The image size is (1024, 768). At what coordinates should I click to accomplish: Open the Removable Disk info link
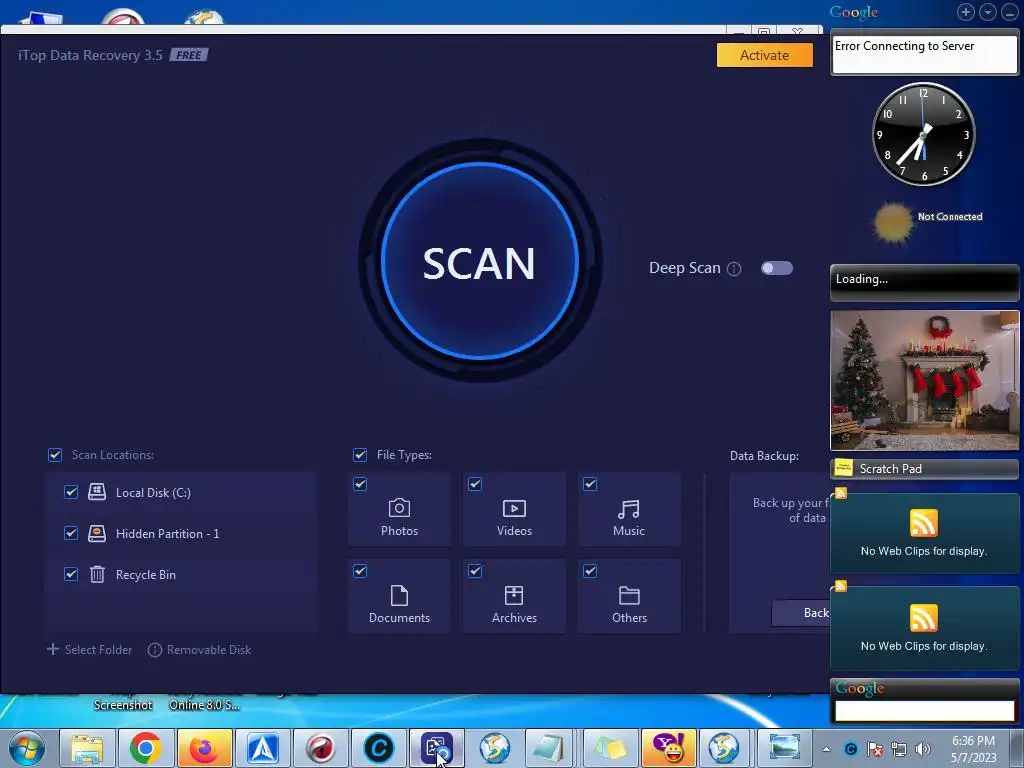(x=199, y=650)
